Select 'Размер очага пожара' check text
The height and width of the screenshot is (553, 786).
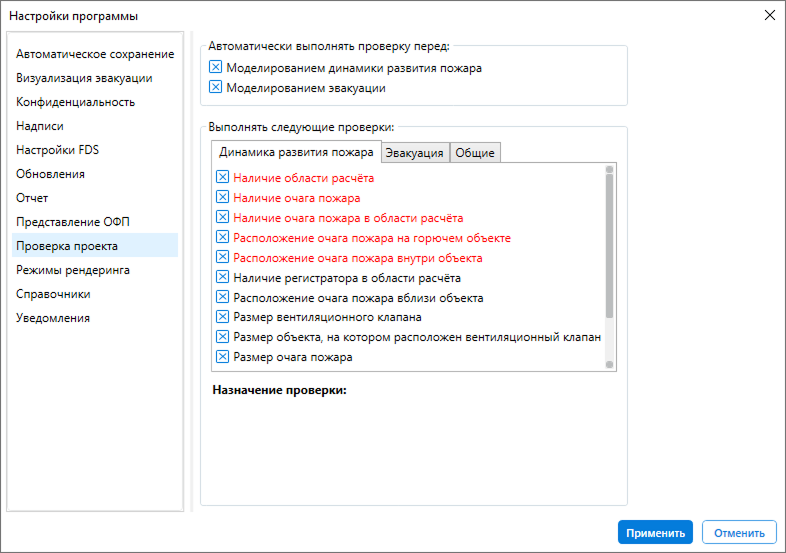293,357
